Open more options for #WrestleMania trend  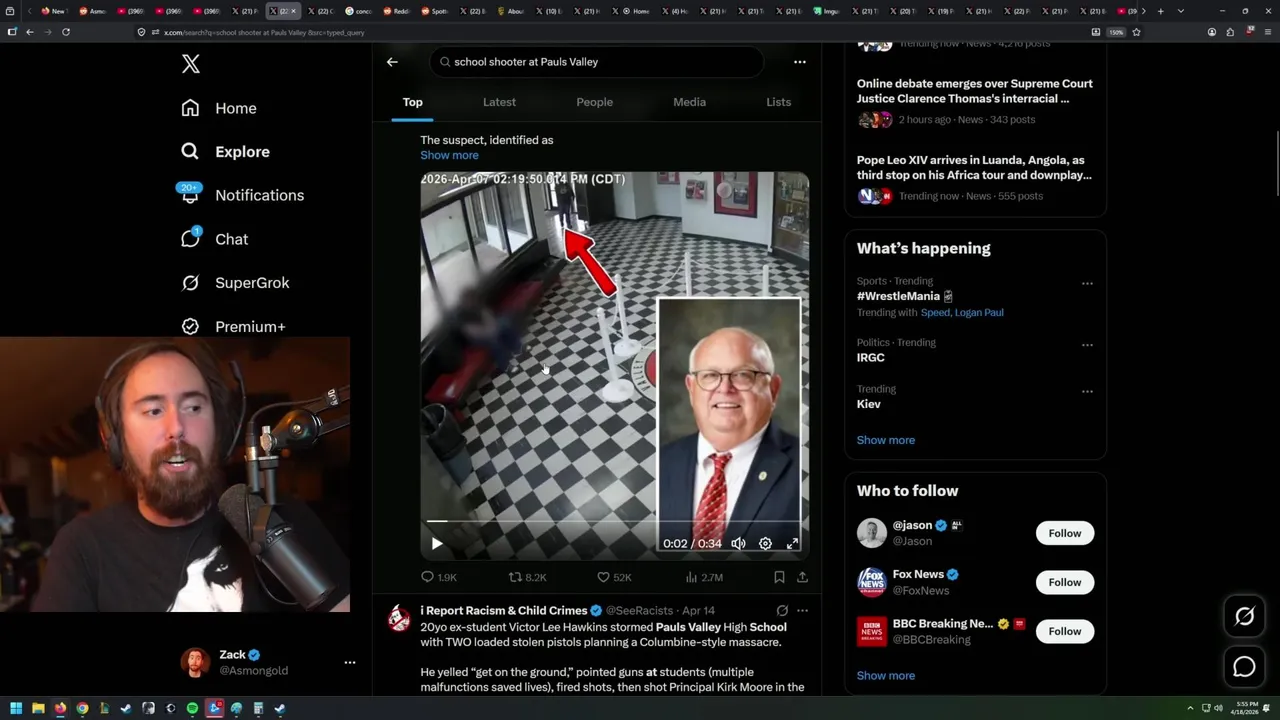click(x=1087, y=283)
